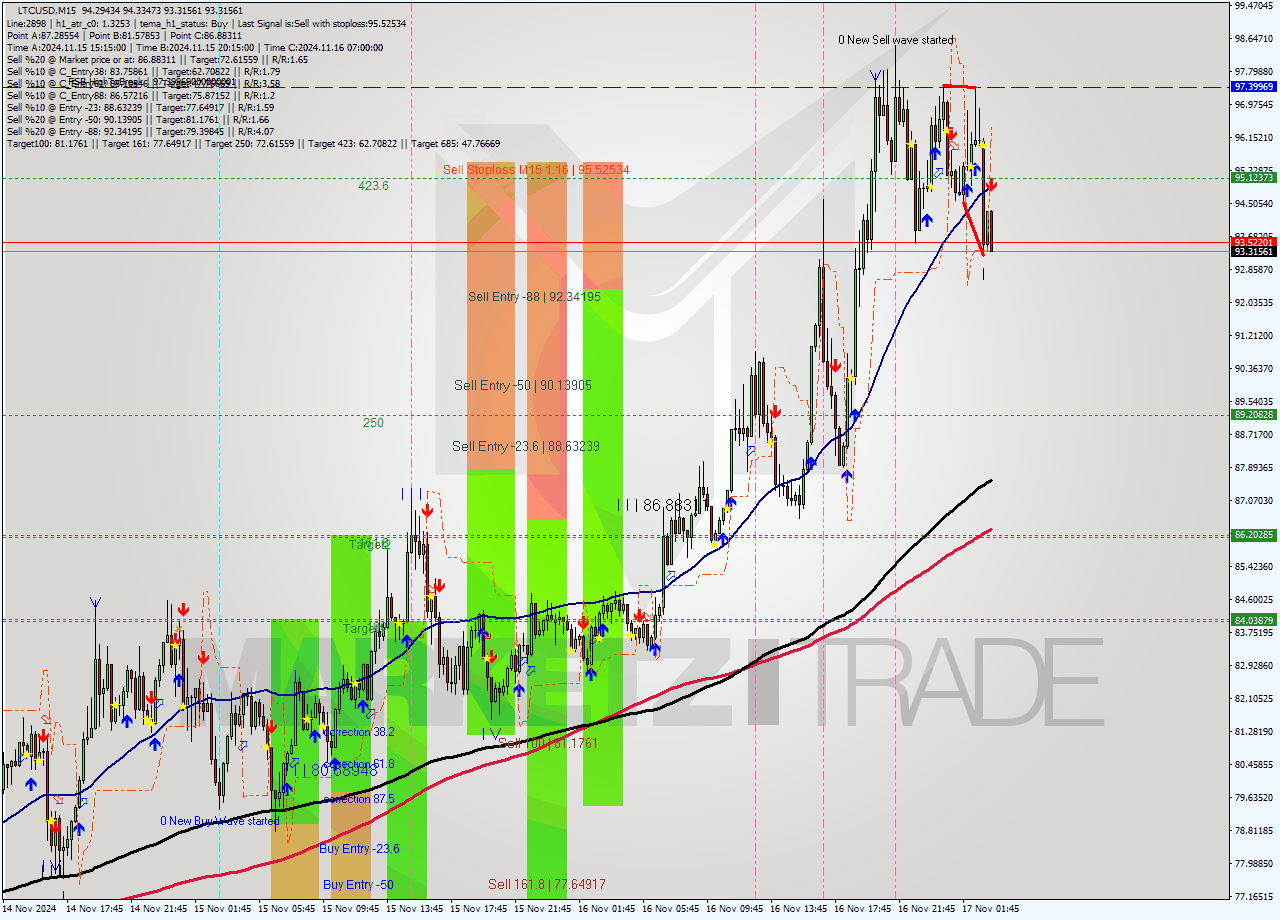Click the '14 Nov 2024' time axis label
The image size is (1280, 920).
(28, 909)
